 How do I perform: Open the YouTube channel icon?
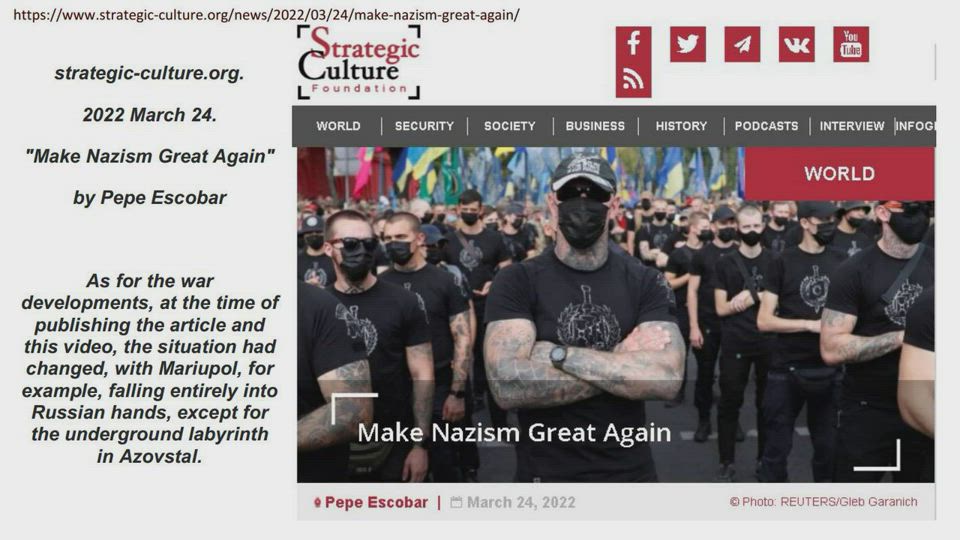(x=851, y=44)
